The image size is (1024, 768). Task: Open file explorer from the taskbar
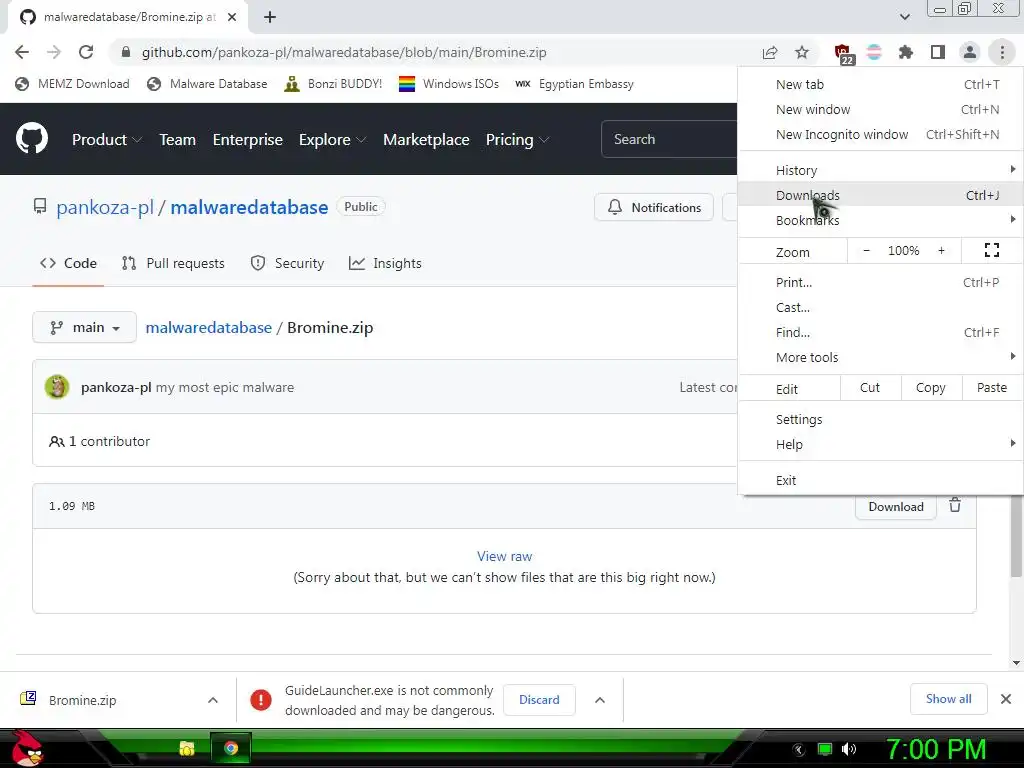click(x=187, y=748)
